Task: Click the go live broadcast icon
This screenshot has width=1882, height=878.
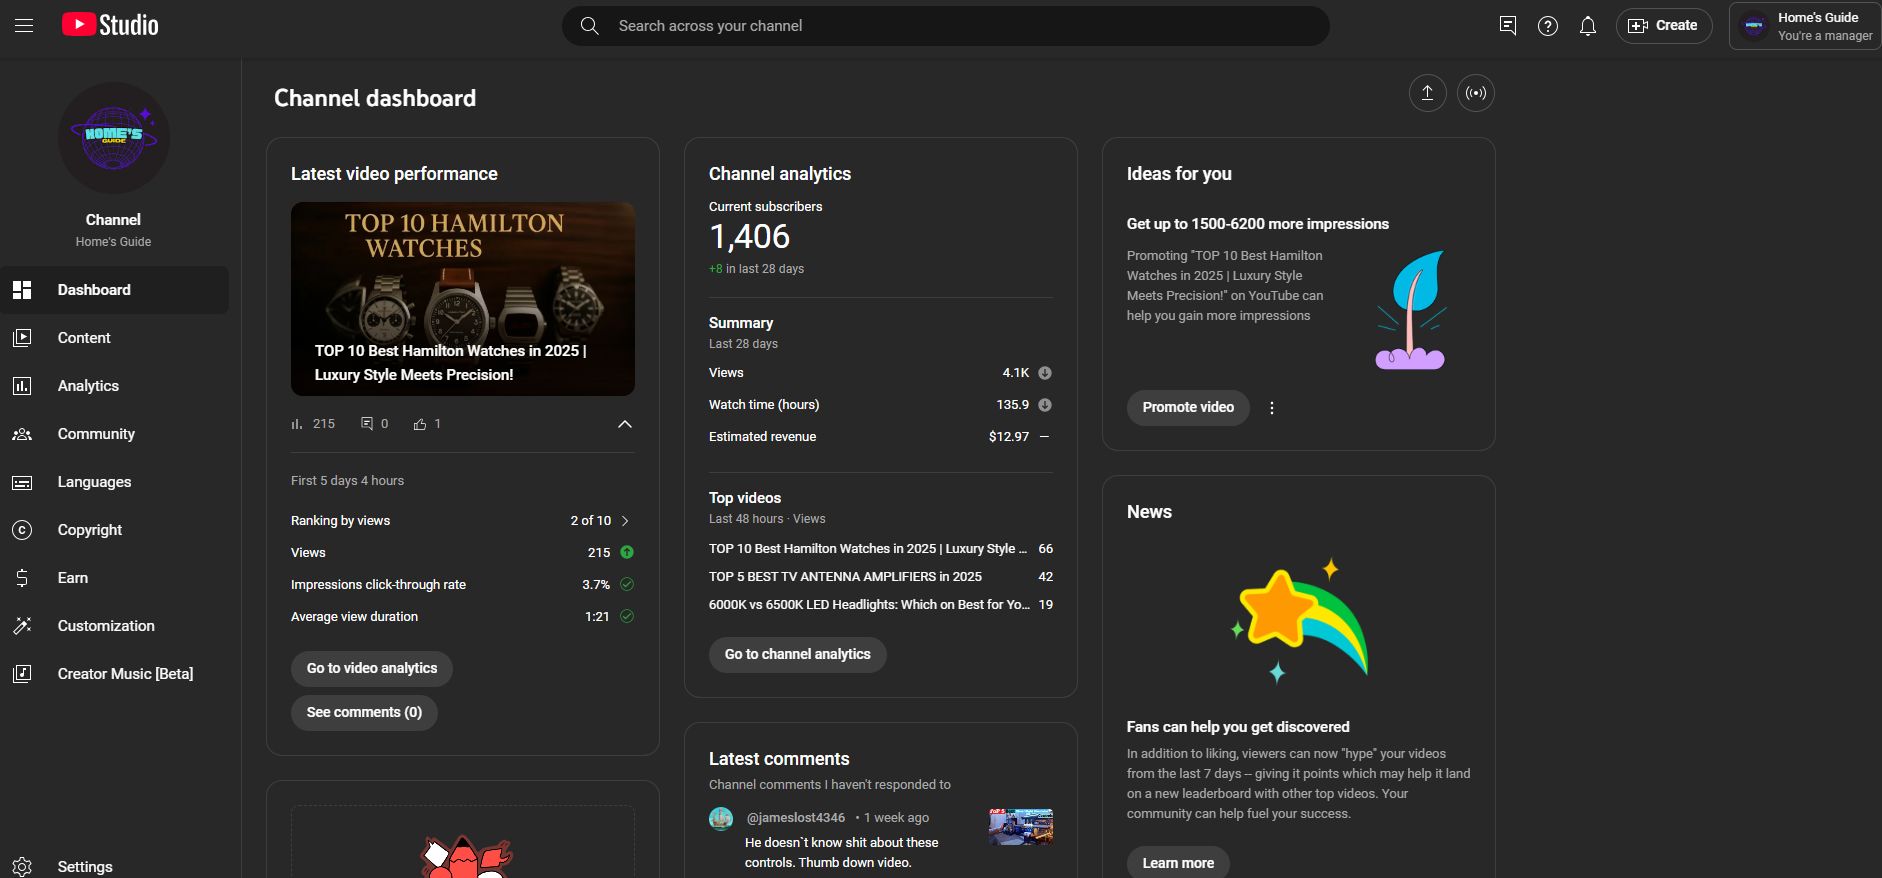Action: [1476, 93]
